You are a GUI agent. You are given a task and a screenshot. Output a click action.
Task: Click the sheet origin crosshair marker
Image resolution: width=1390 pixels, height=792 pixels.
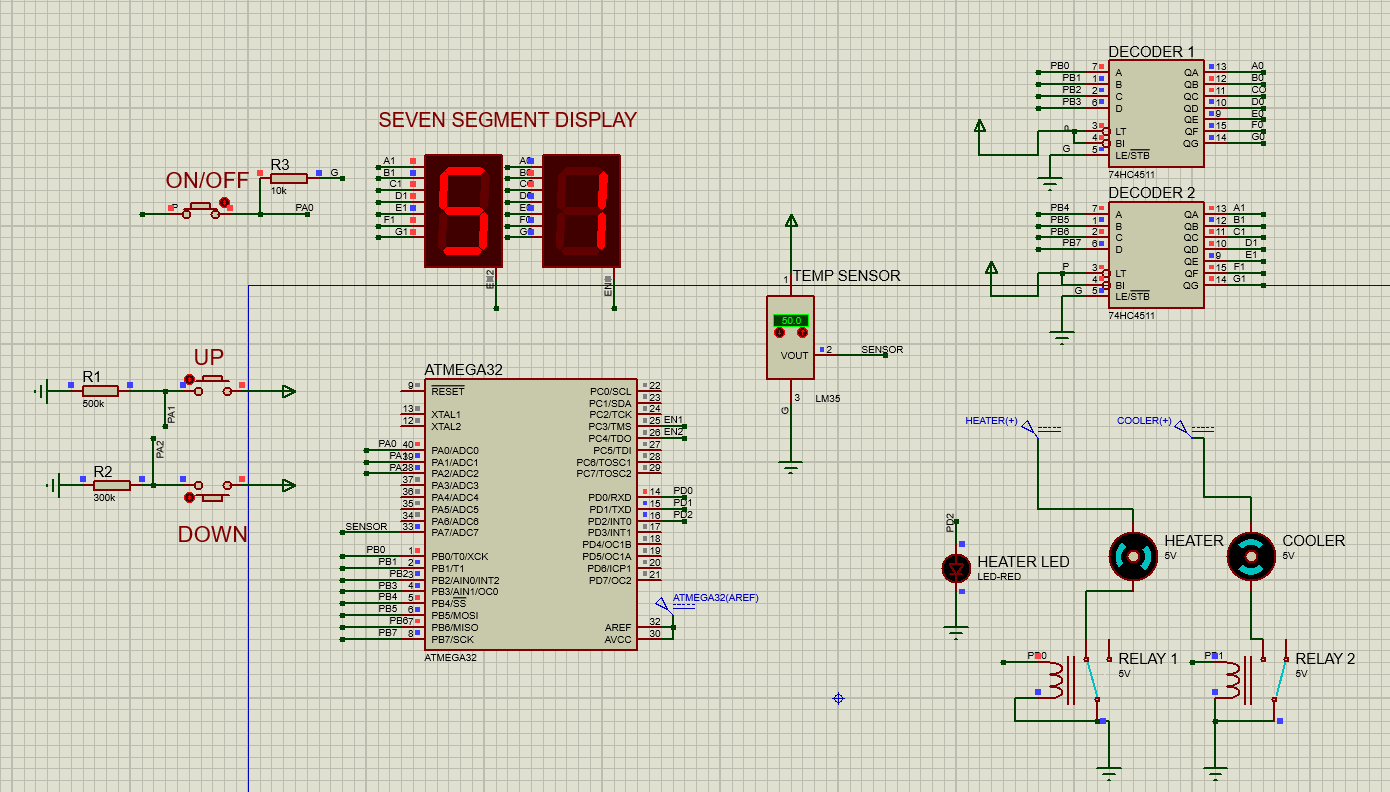(838, 698)
